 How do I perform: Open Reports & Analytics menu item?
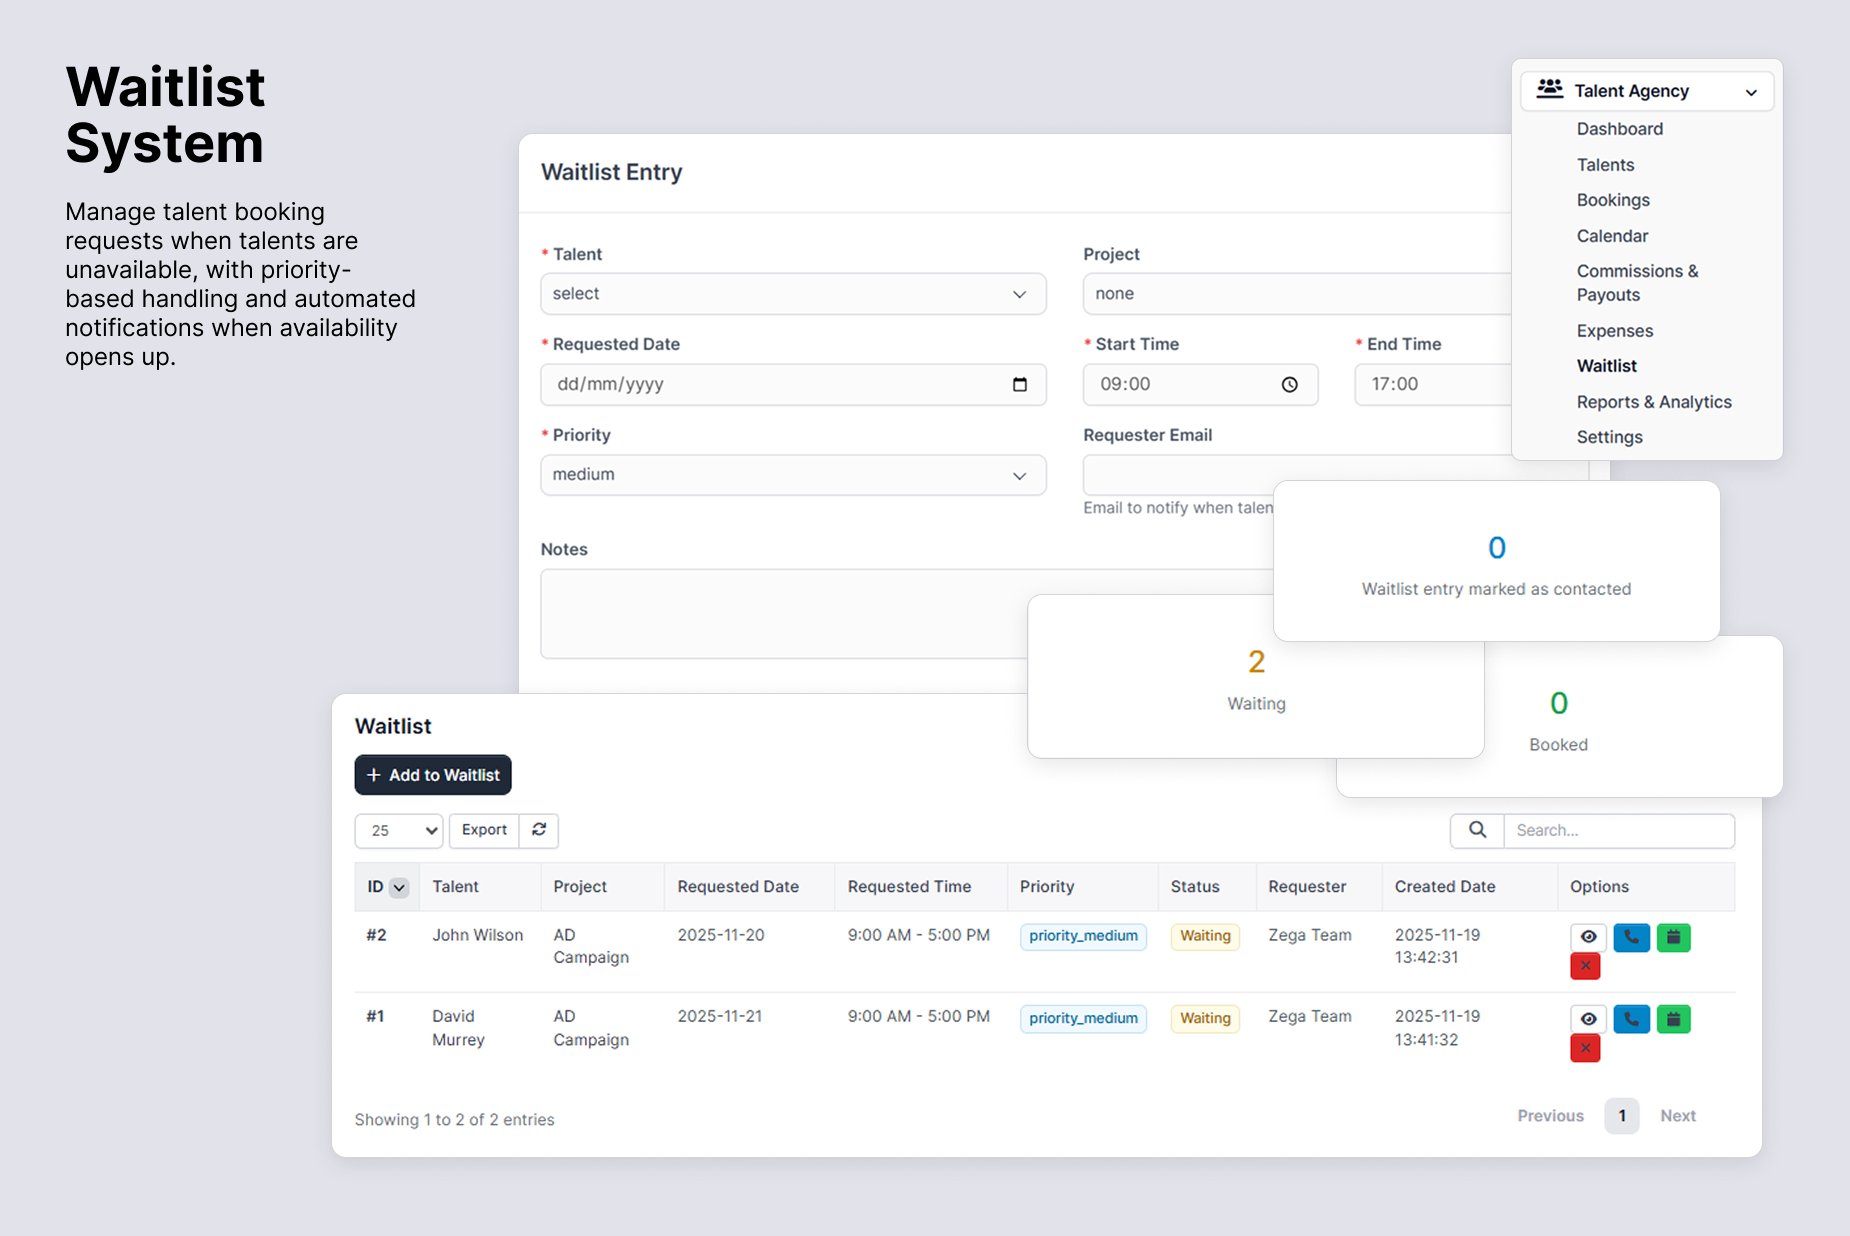[1654, 402]
